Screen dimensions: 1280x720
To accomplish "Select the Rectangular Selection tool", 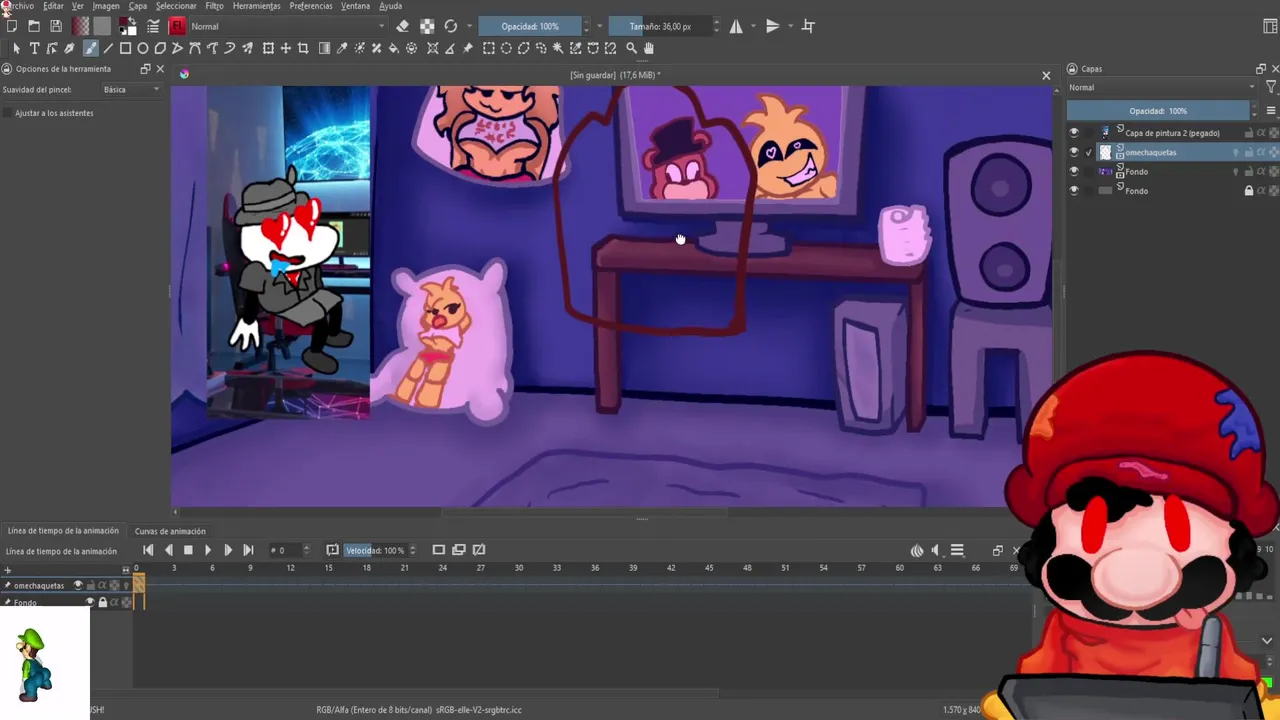I will tap(488, 48).
